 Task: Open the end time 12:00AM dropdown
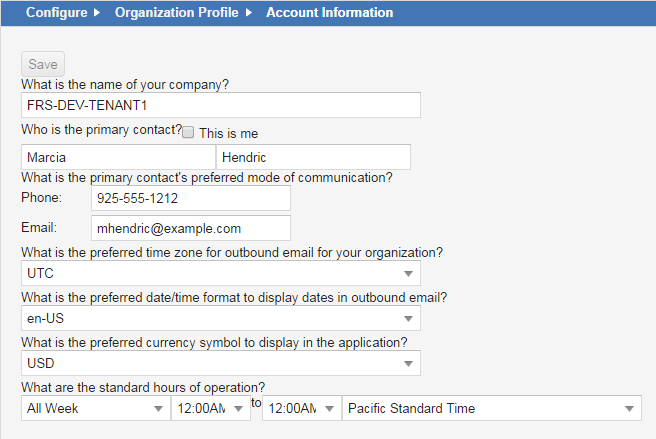302,408
